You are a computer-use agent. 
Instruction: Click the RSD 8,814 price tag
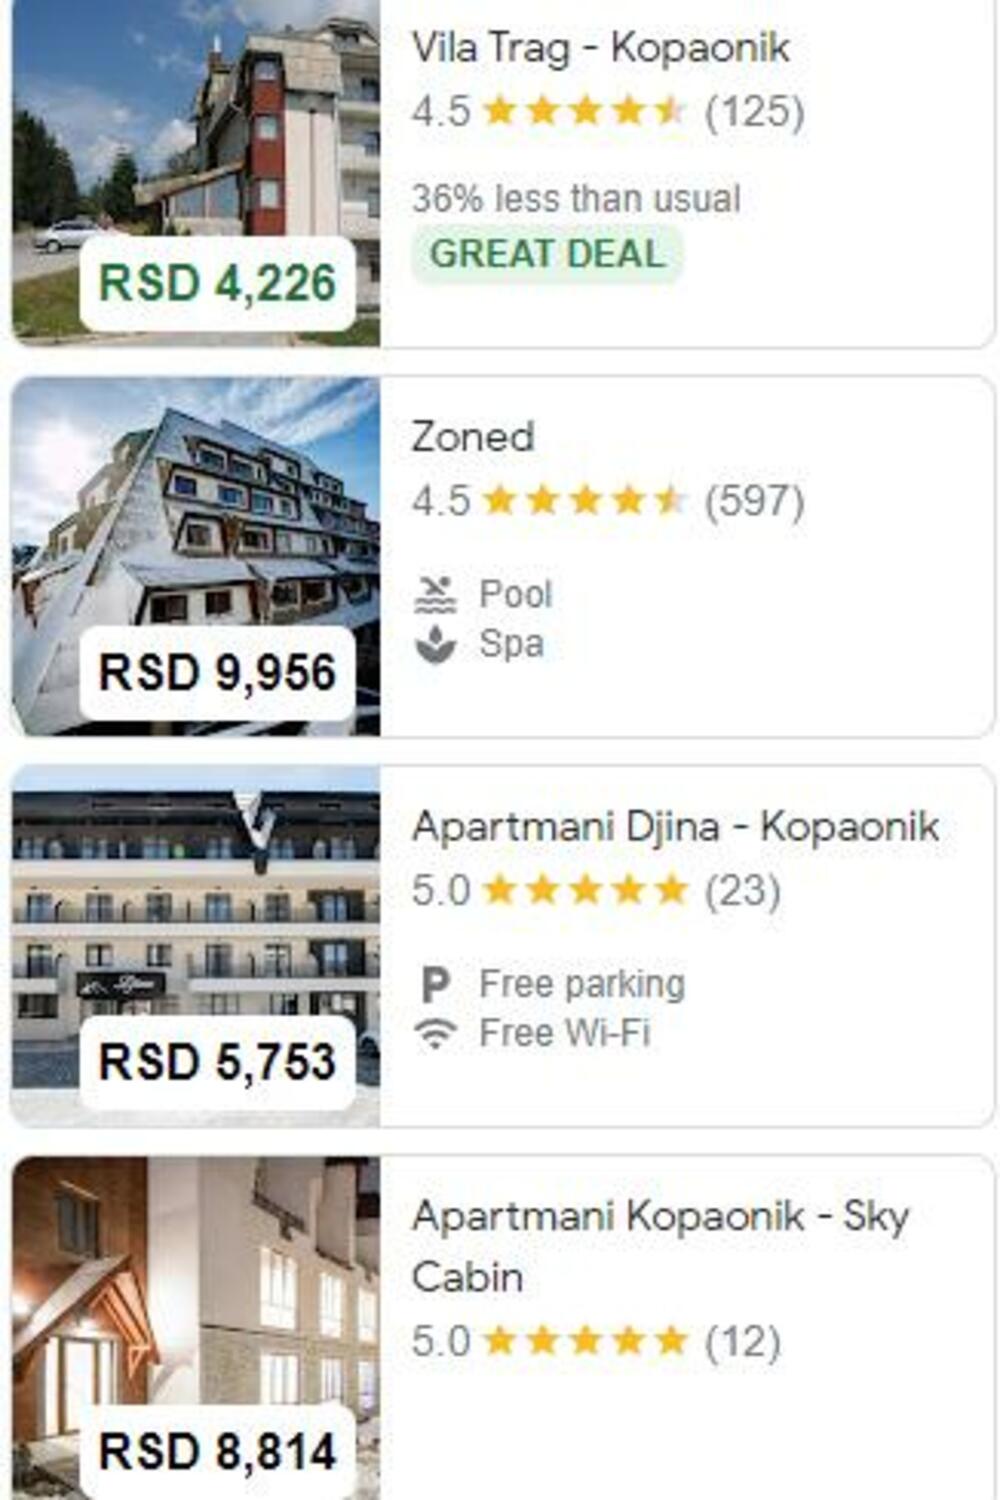tap(217, 1452)
